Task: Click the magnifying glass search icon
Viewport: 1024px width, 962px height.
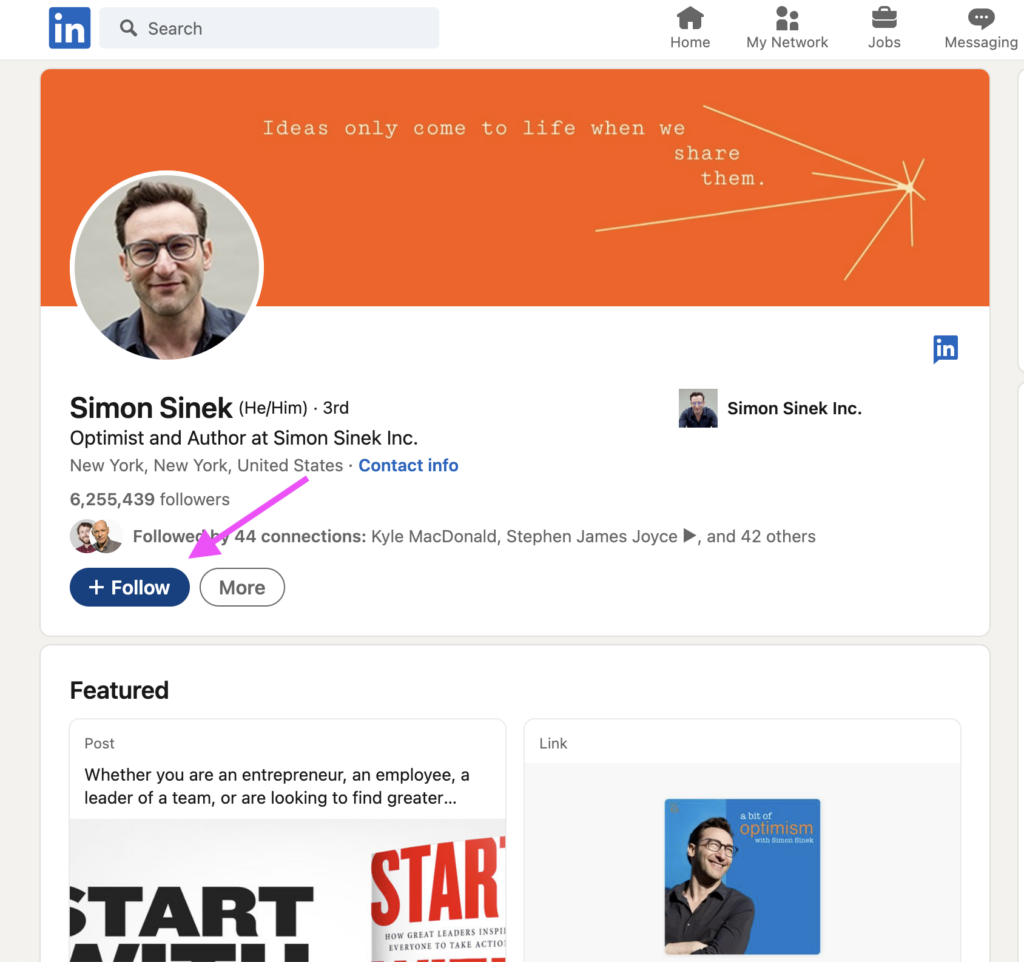Action: tap(129, 28)
